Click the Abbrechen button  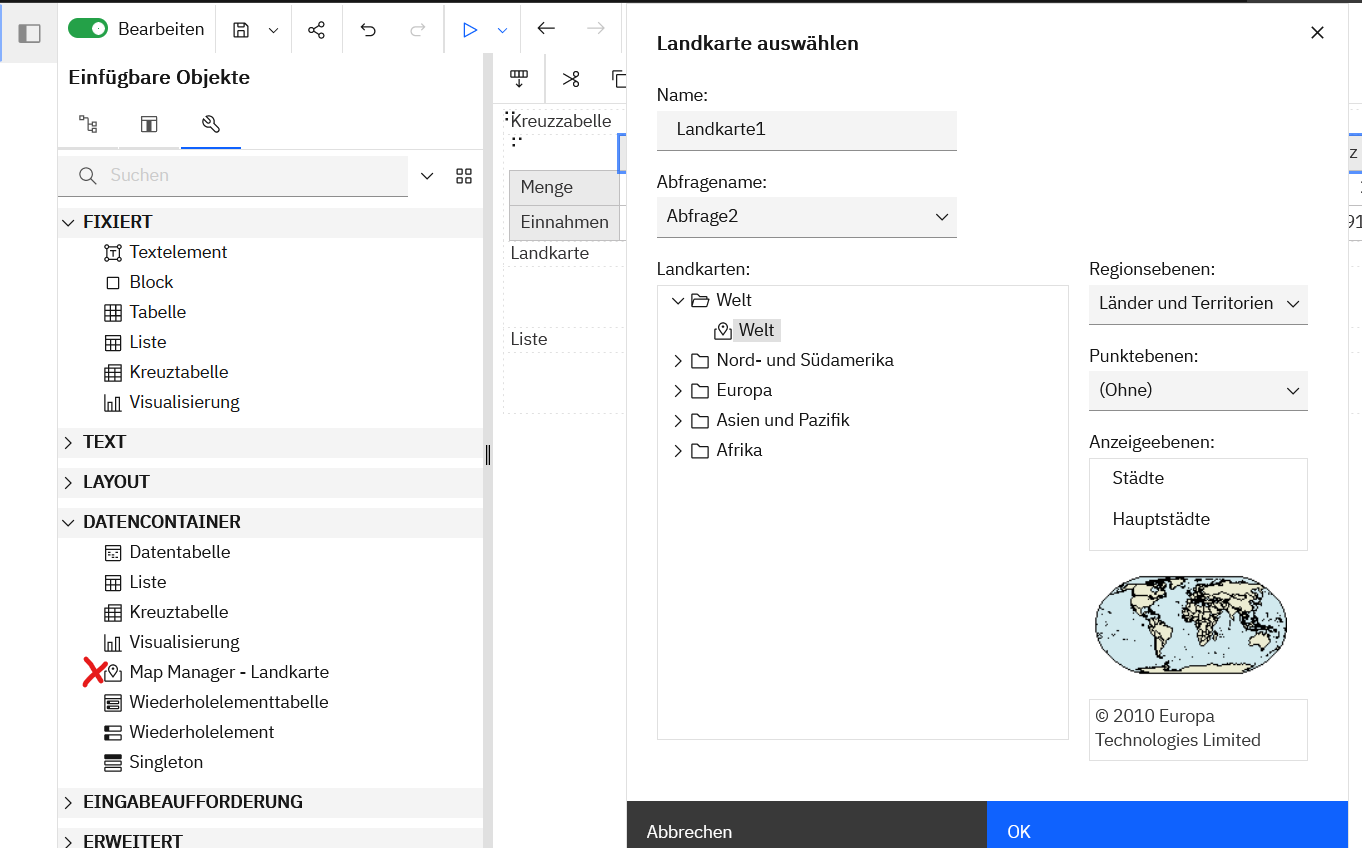point(690,831)
